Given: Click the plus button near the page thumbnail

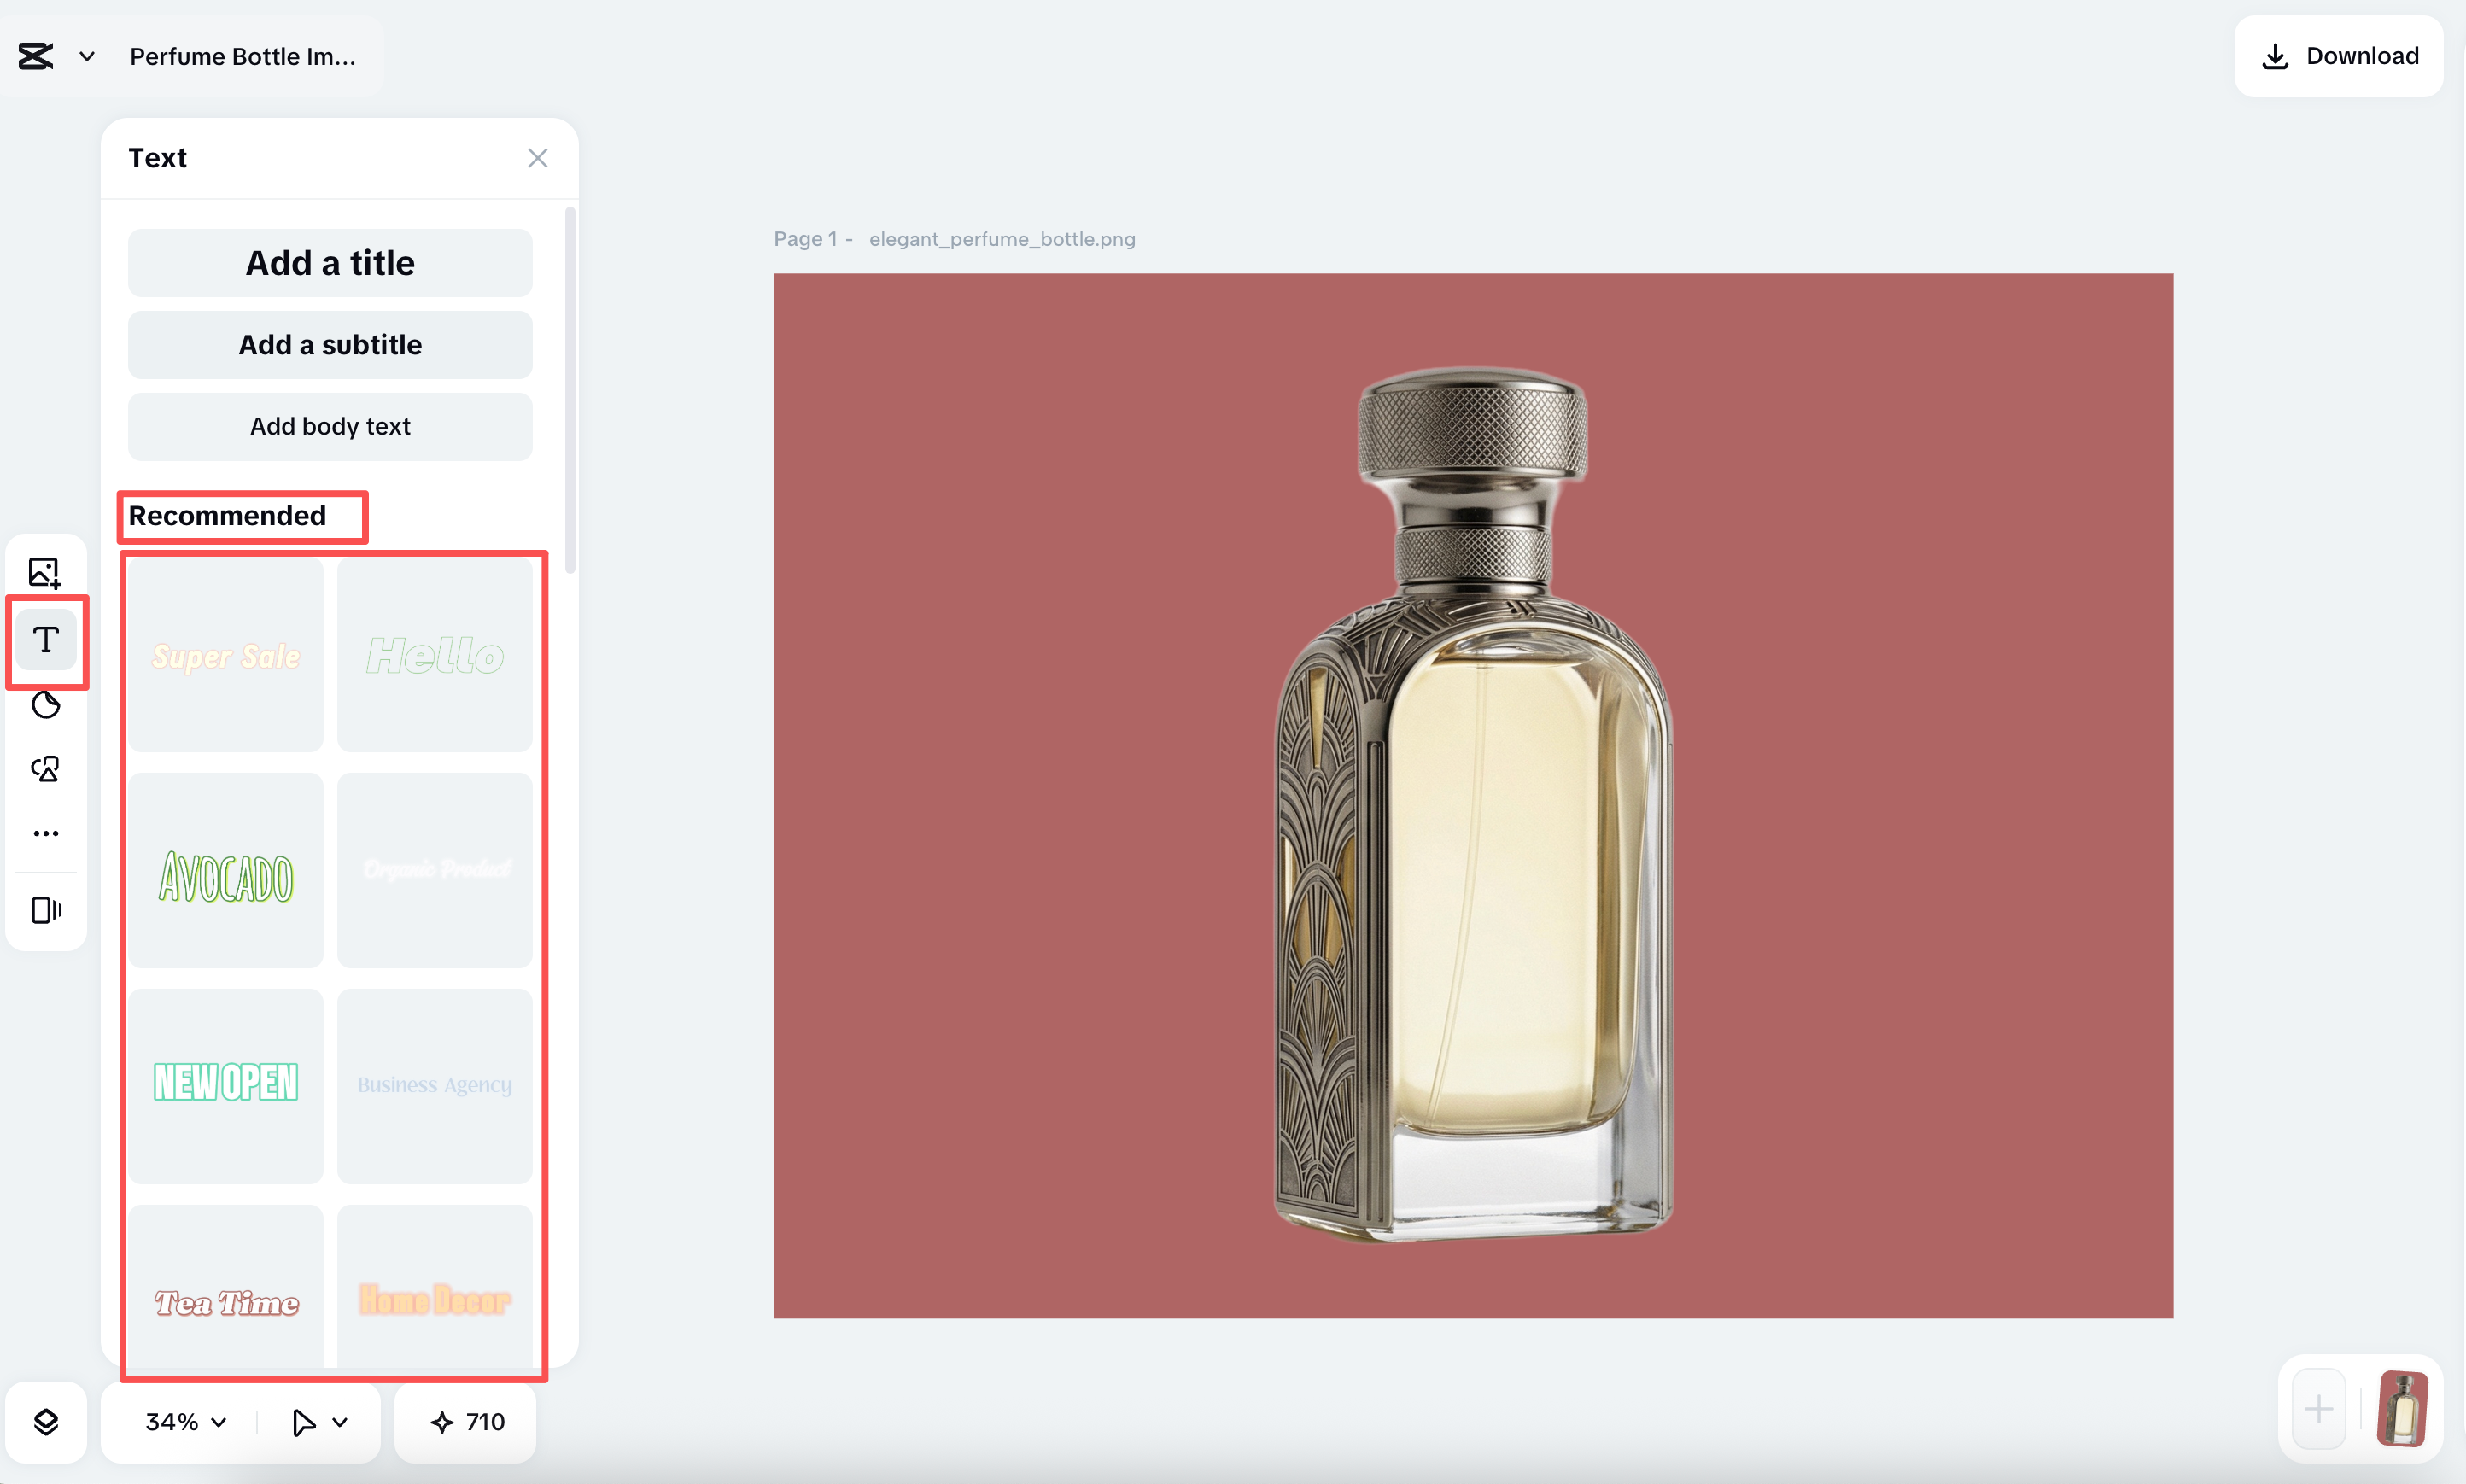Looking at the screenshot, I should point(2318,1409).
